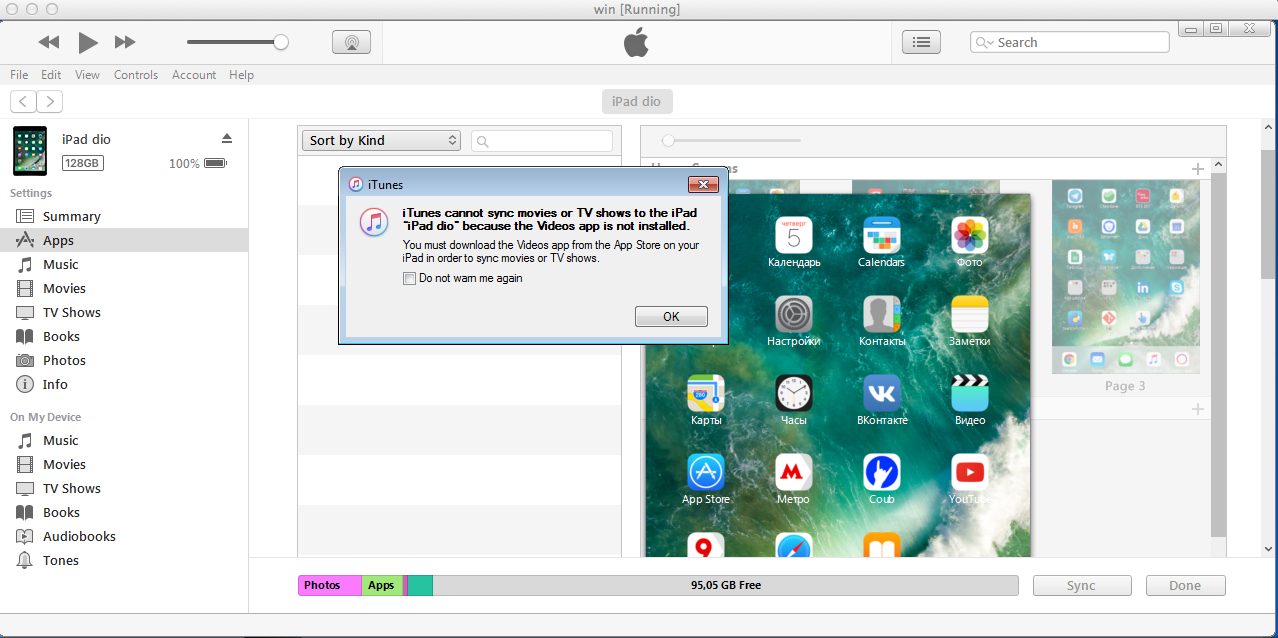Open Audiobooks under On My Device

pyautogui.click(x=124, y=536)
